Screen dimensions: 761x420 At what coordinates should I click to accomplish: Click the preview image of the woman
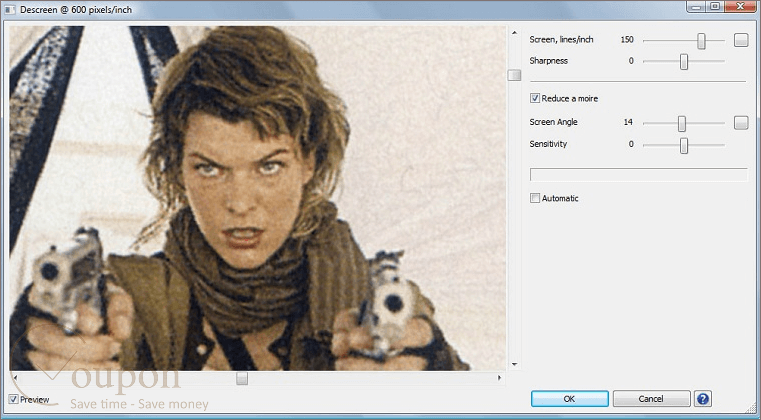click(x=258, y=198)
